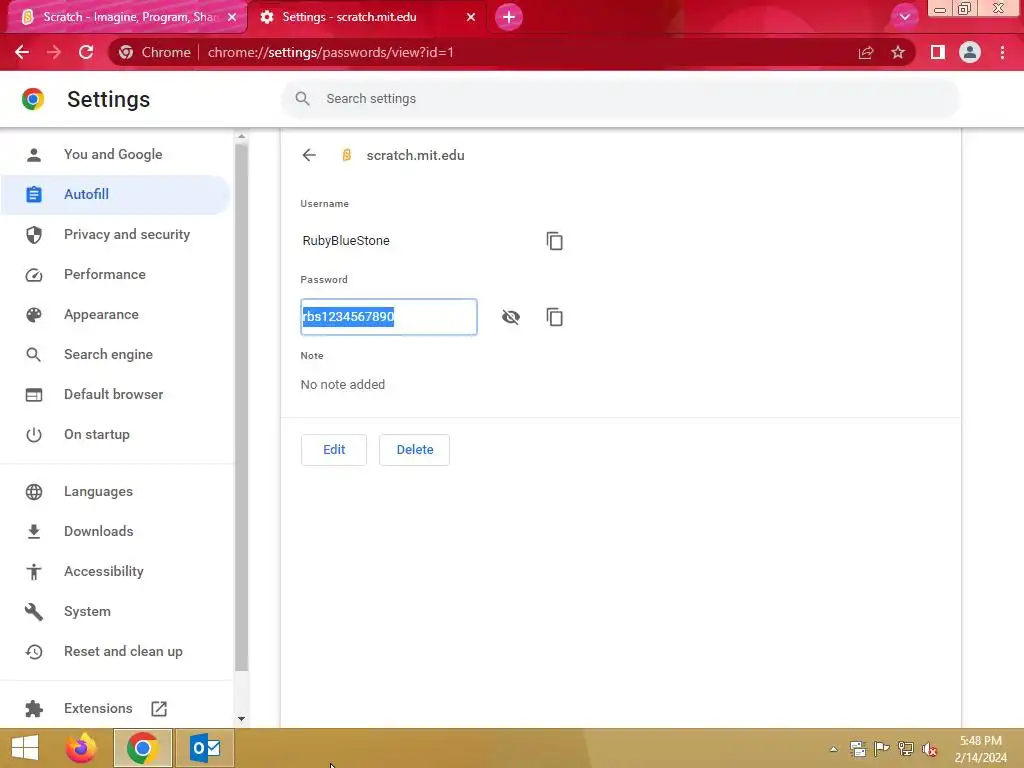The width and height of the screenshot is (1024, 768).
Task: Open Outlook from the taskbar
Action: point(205,748)
